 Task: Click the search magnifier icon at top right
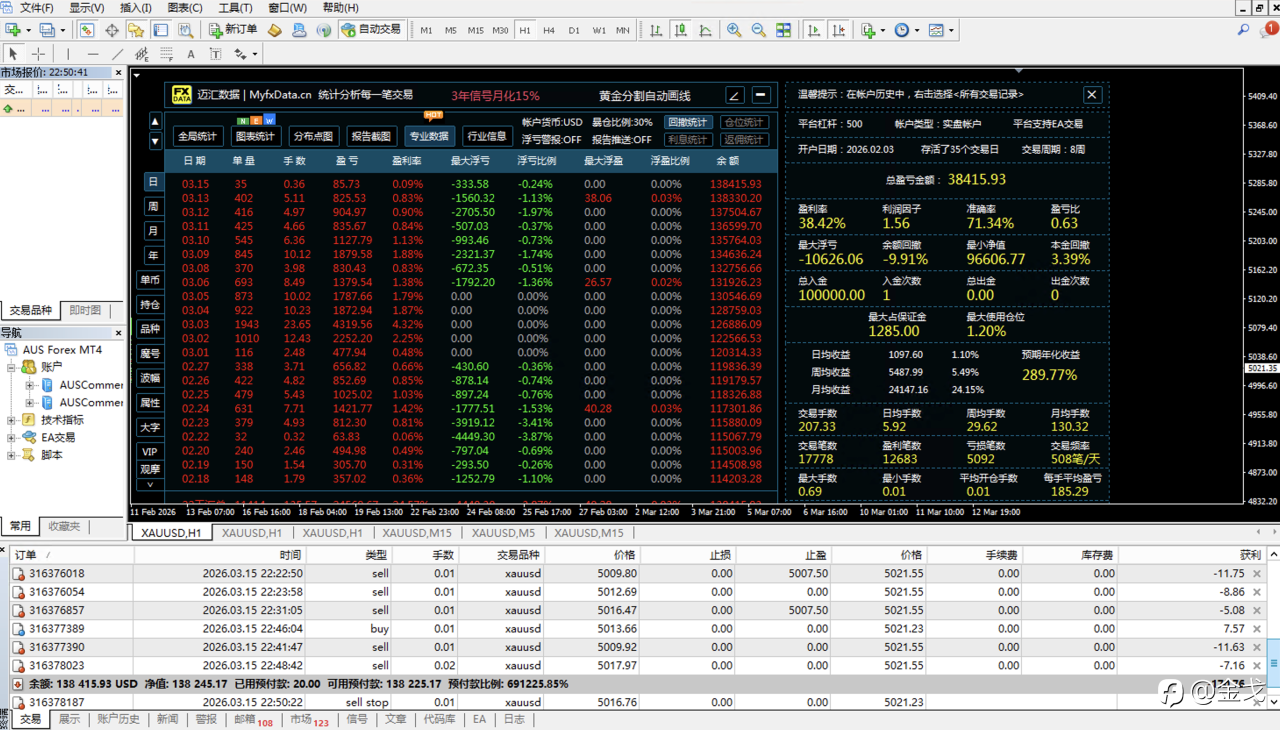click(x=1243, y=30)
